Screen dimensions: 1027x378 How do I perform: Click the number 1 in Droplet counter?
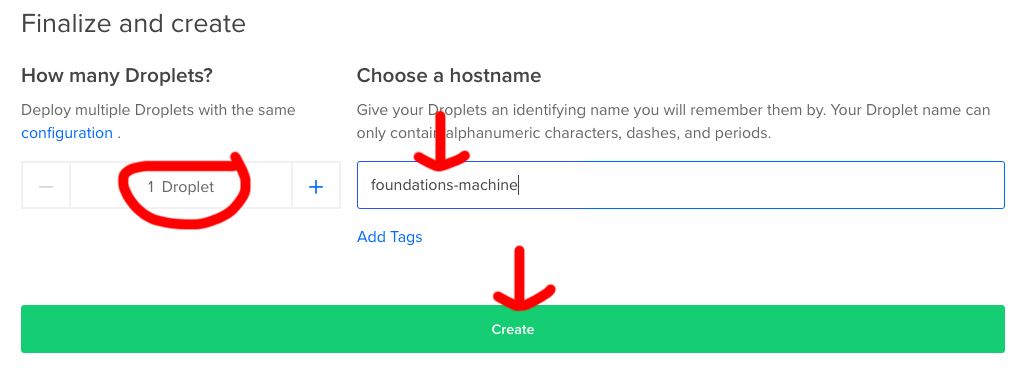[x=151, y=187]
